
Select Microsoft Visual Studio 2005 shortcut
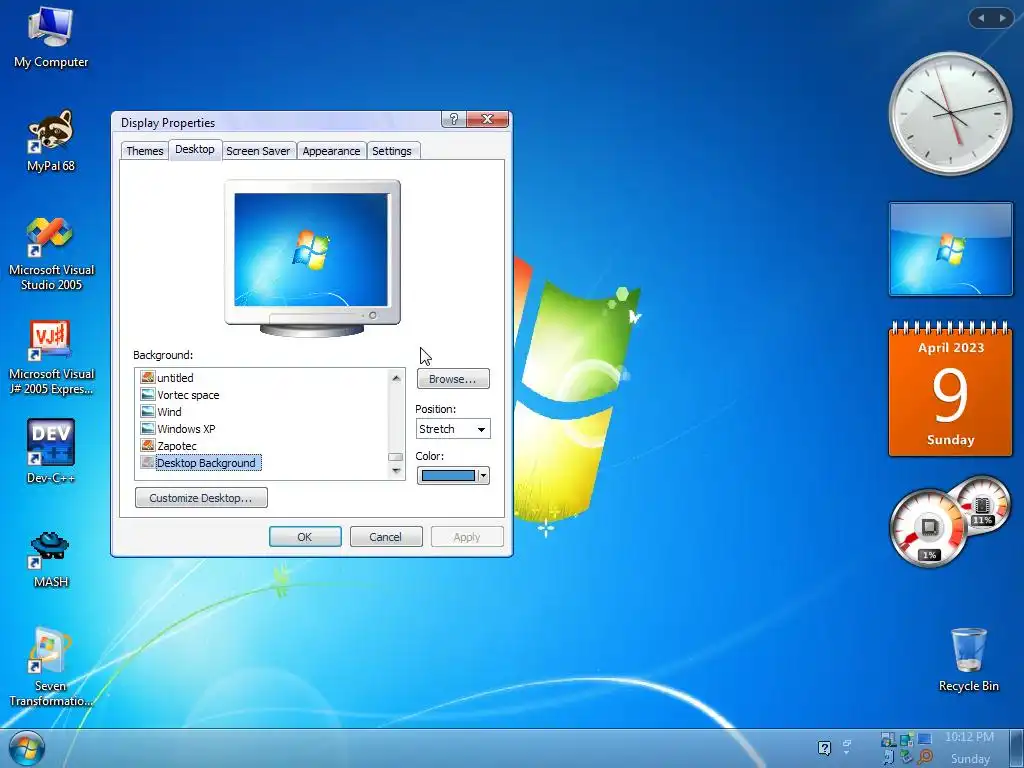tap(51, 253)
